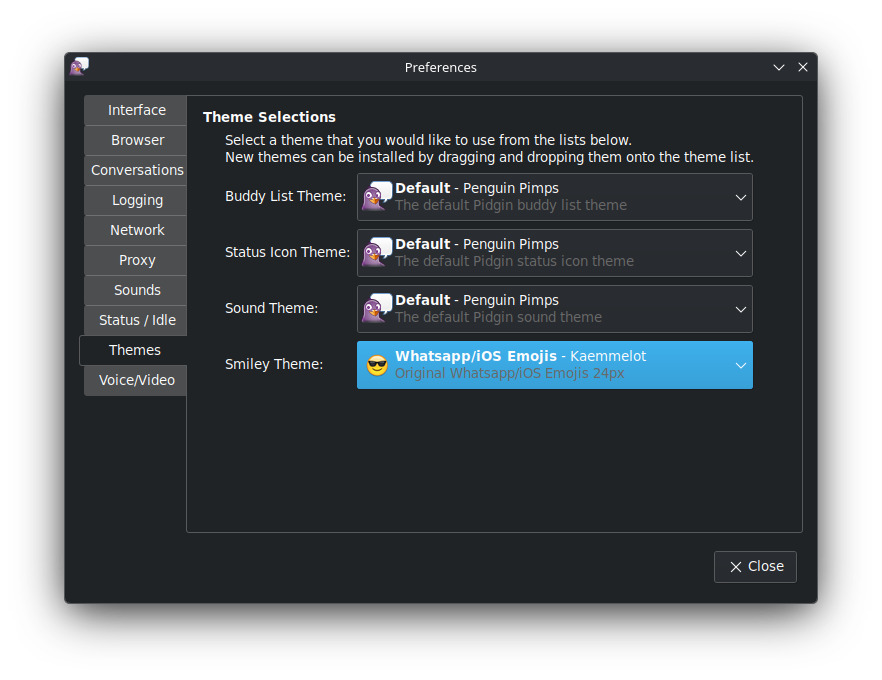The image size is (882, 680).
Task: Click the Themes tab
Action: pos(133,350)
